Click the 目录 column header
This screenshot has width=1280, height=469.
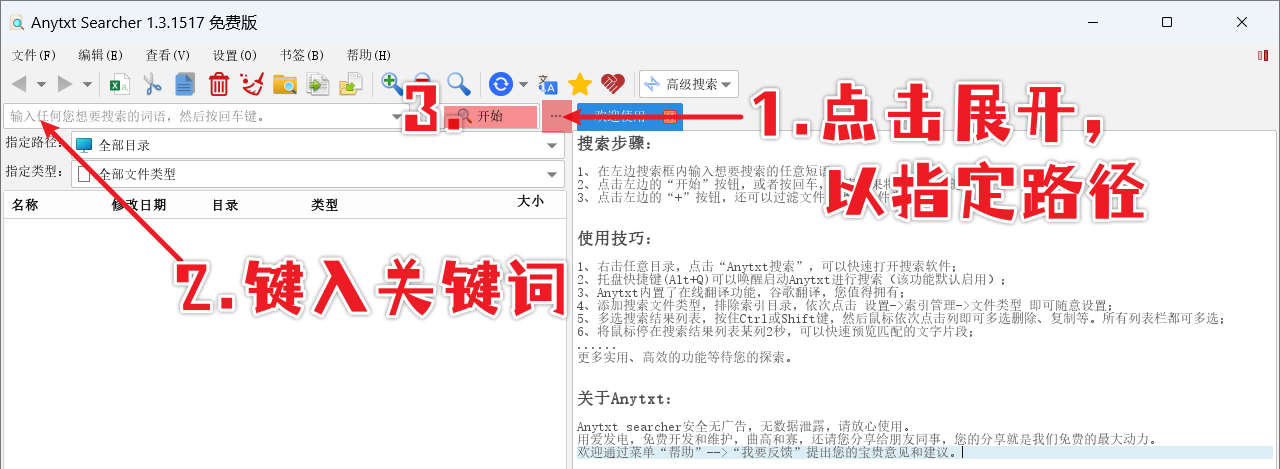click(x=225, y=204)
